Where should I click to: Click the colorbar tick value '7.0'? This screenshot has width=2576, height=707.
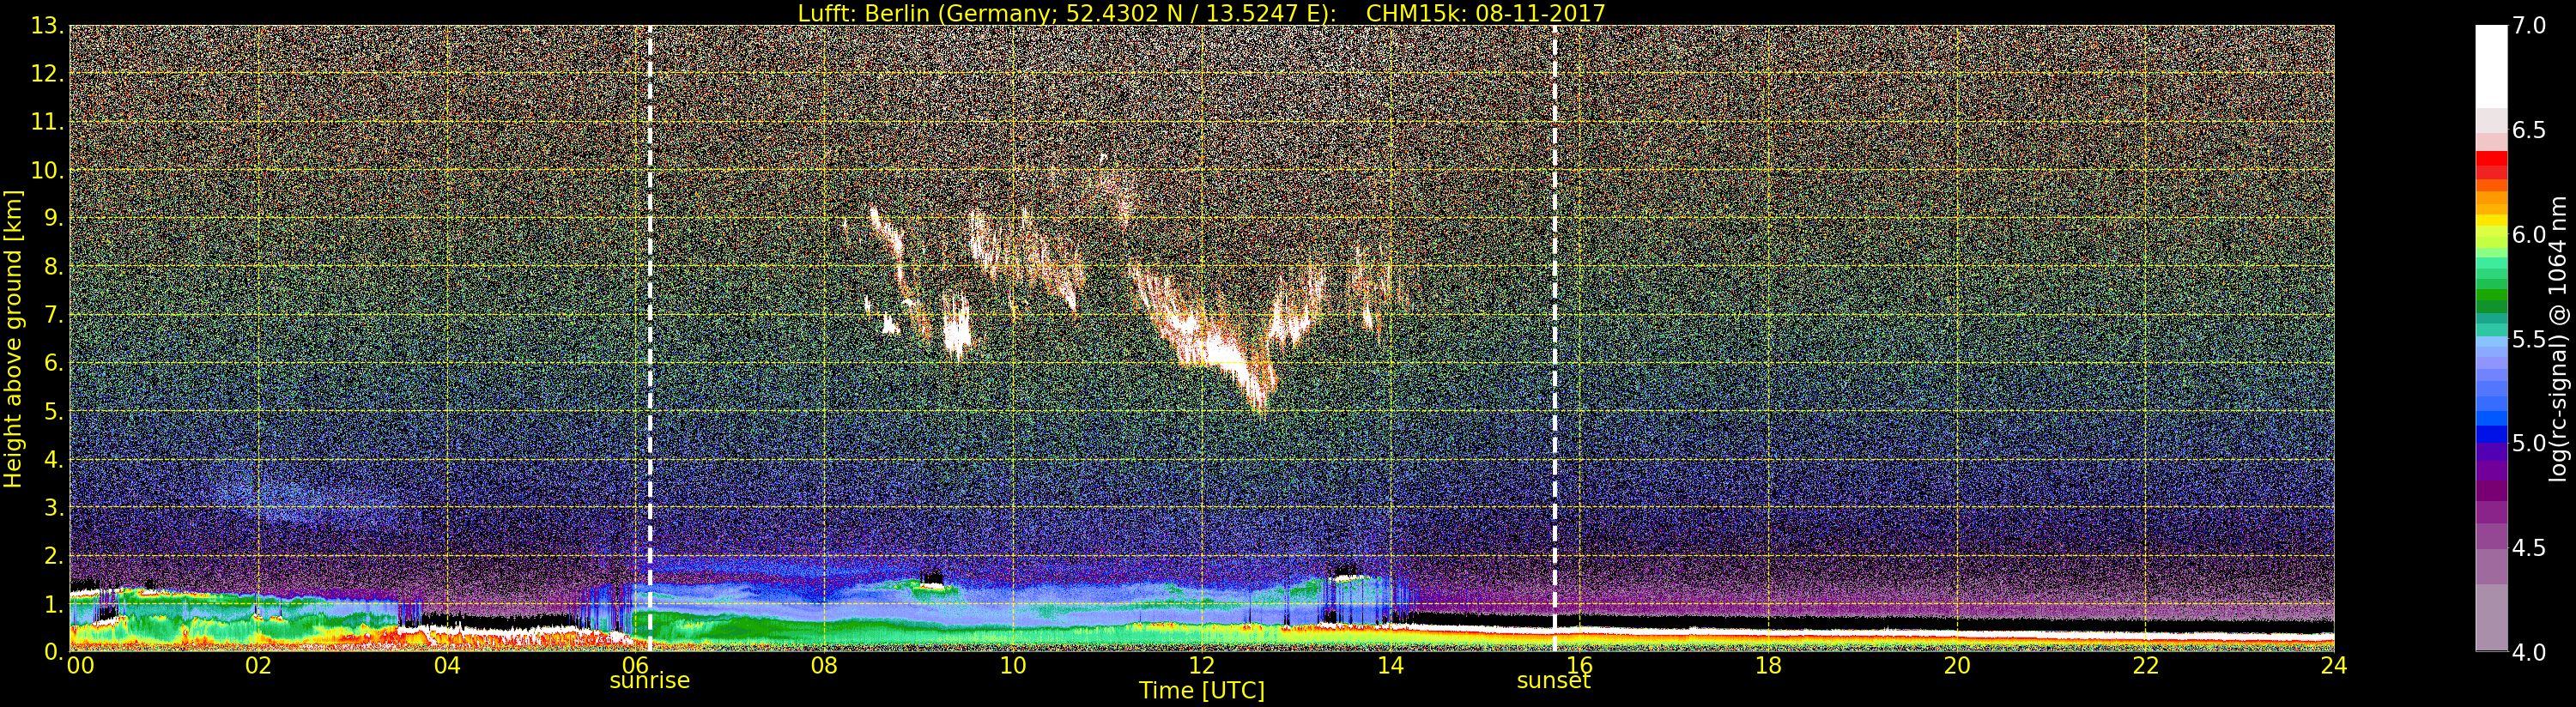[2530, 26]
